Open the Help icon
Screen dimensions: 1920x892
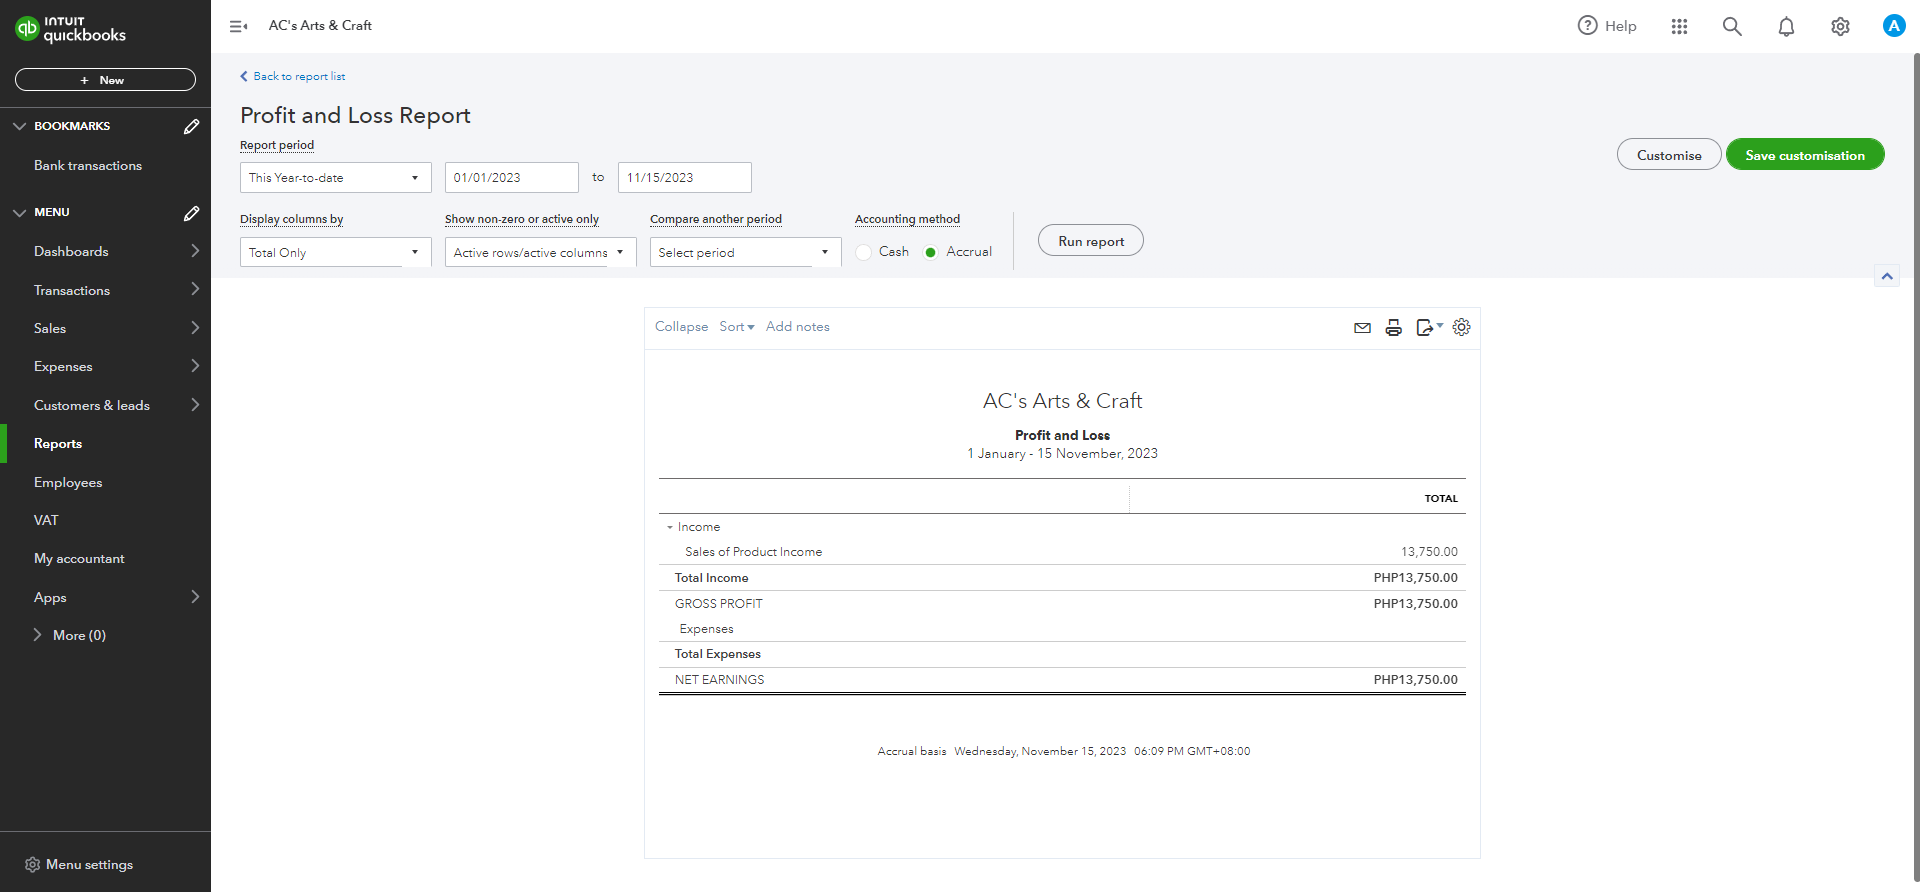(x=1587, y=26)
